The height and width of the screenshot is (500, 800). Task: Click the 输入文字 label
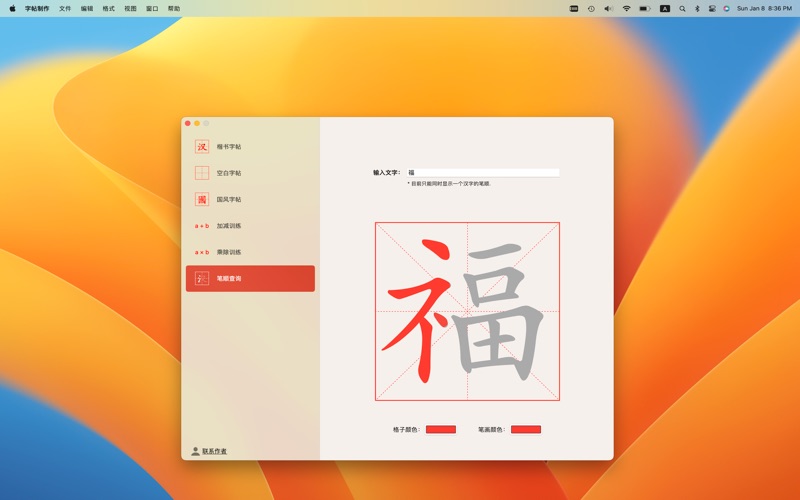[x=387, y=172]
